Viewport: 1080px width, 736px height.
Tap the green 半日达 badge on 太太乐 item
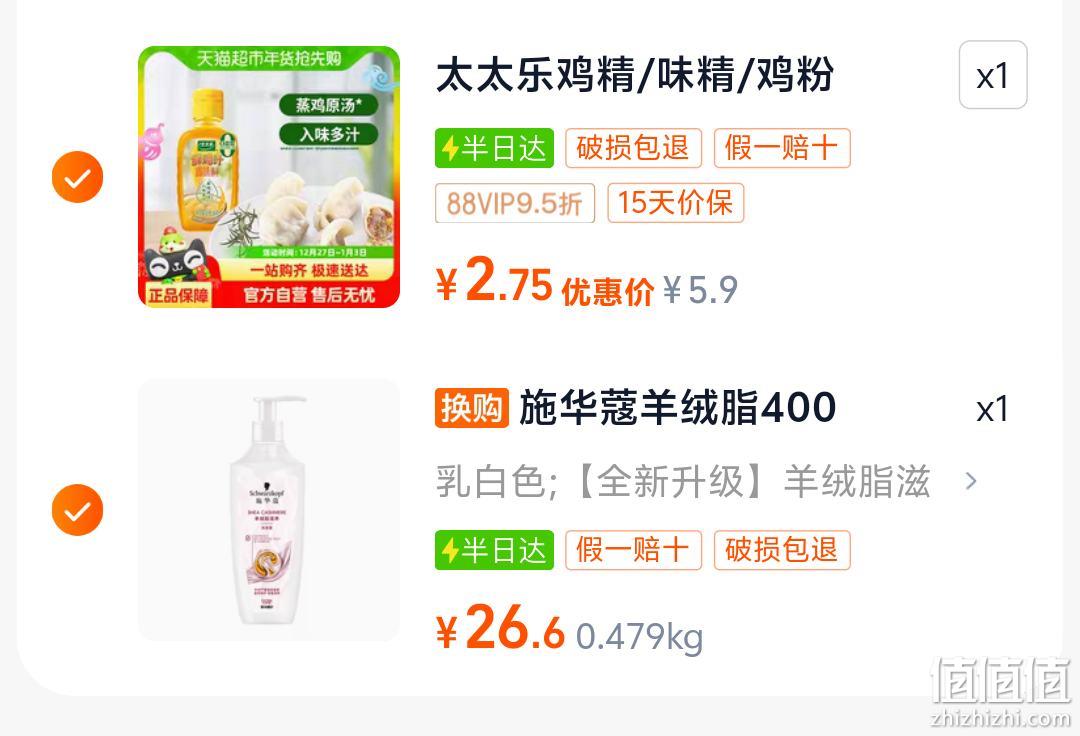tap(494, 148)
